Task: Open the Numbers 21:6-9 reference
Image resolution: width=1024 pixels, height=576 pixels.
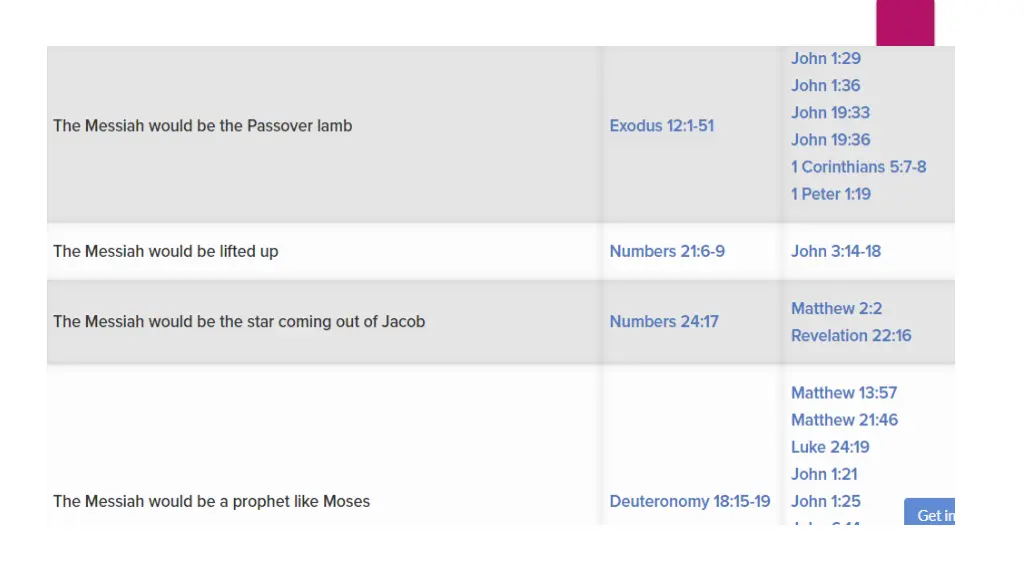Action: click(x=667, y=251)
